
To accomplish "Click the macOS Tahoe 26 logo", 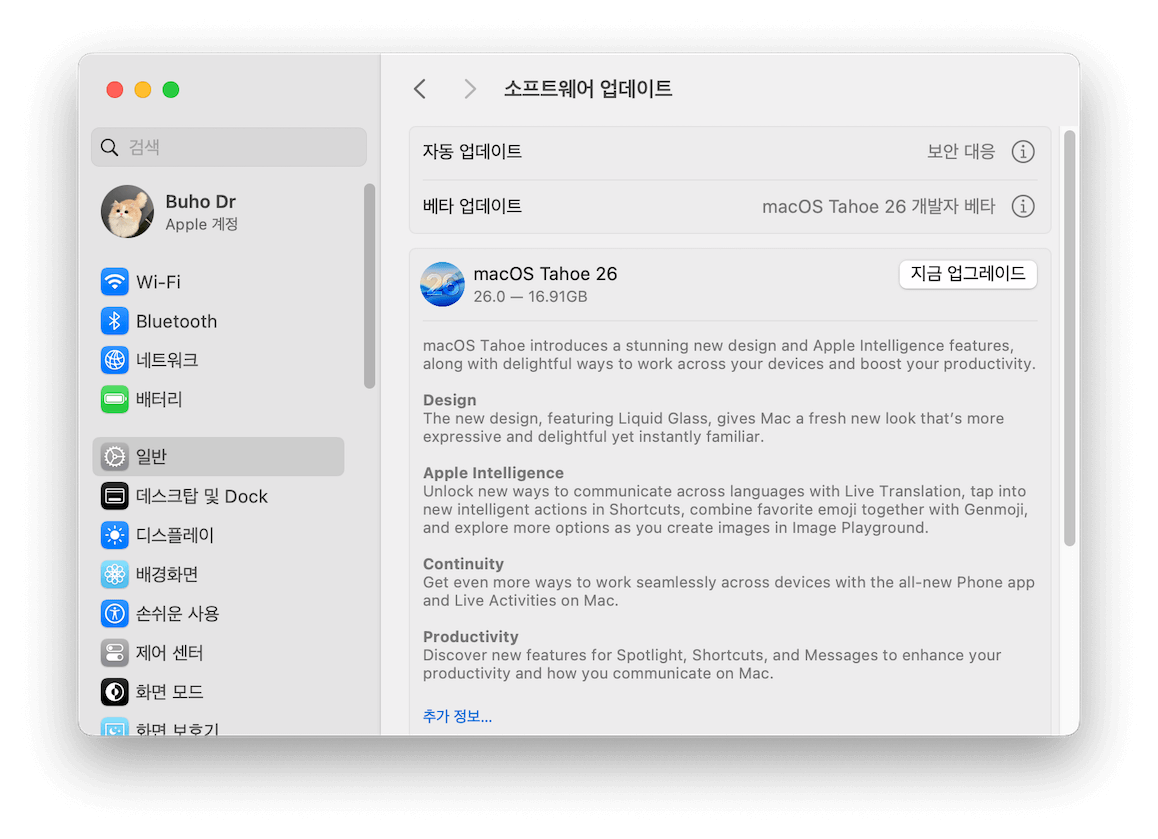I will (442, 284).
